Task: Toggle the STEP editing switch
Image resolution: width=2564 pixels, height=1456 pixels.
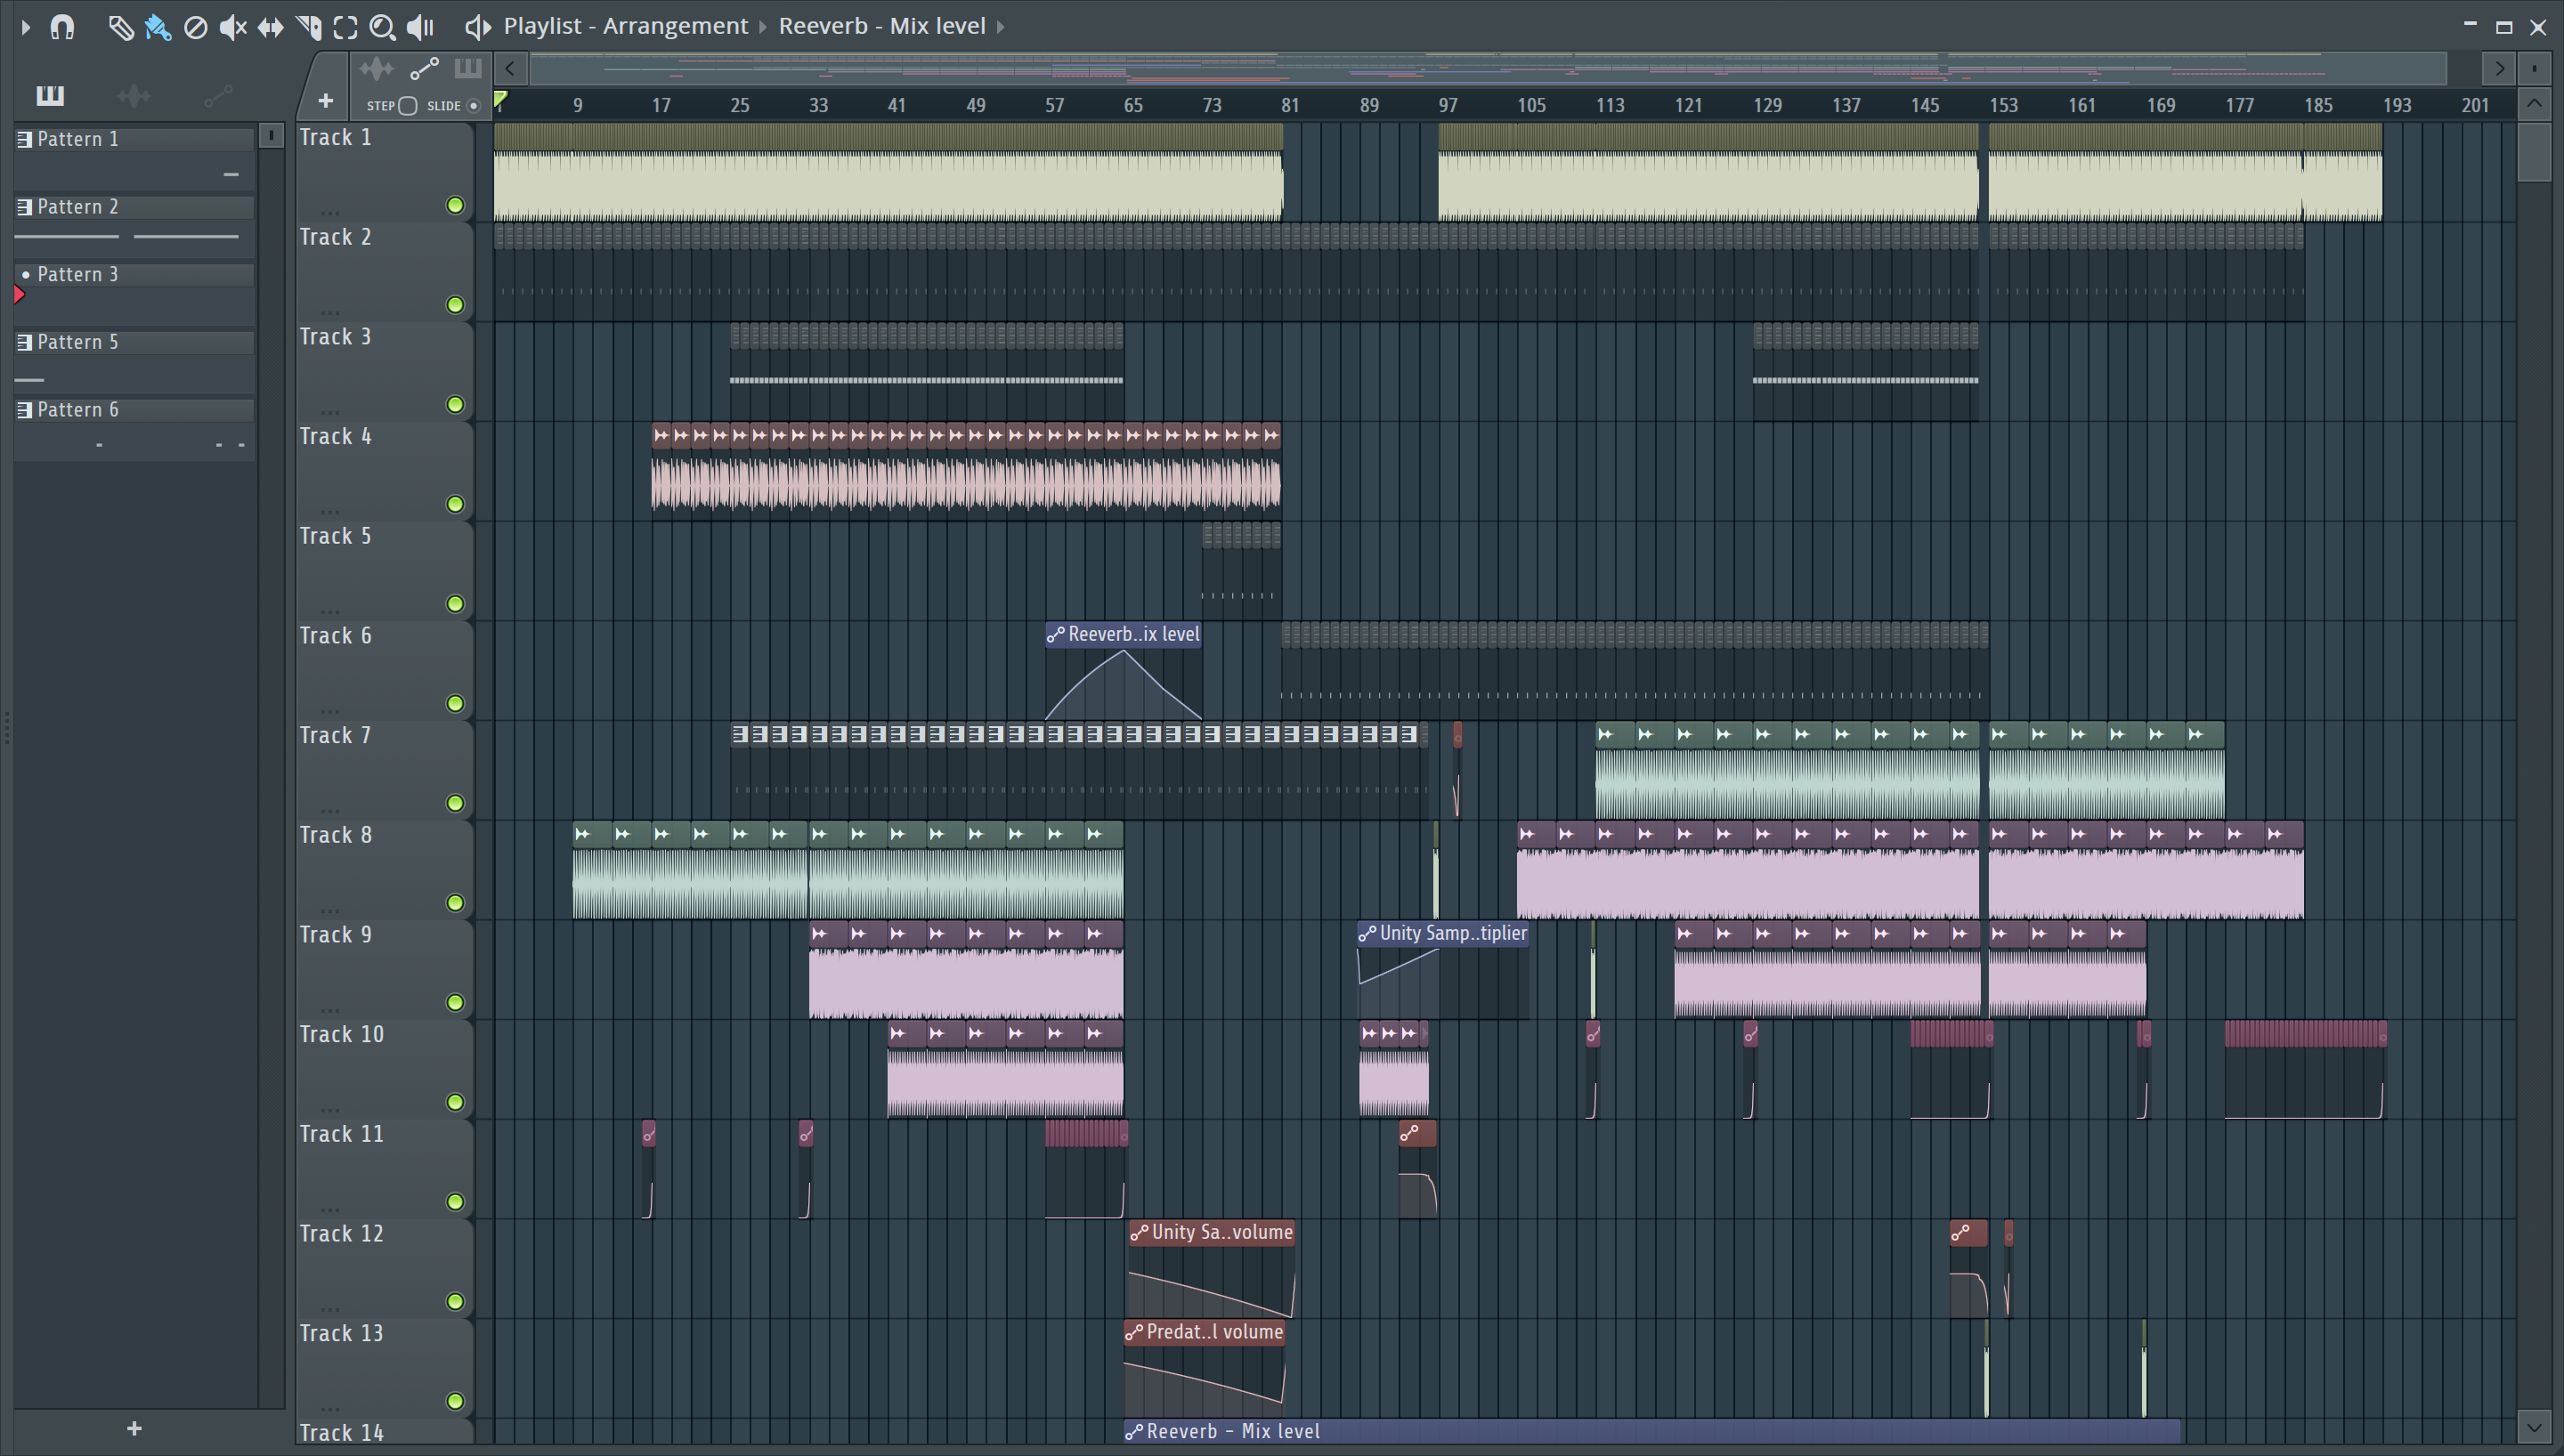Action: coord(406,105)
